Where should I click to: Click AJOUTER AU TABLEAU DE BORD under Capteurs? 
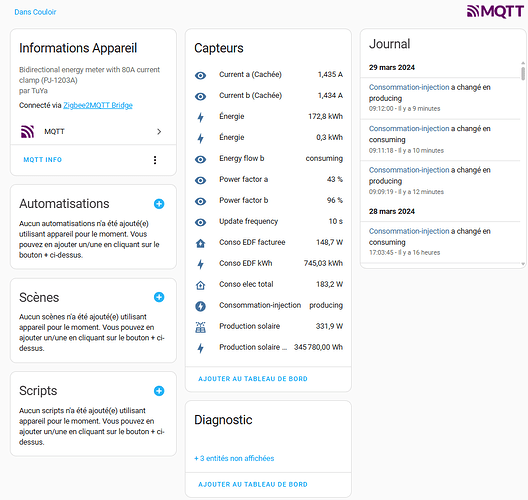[x=253, y=379]
